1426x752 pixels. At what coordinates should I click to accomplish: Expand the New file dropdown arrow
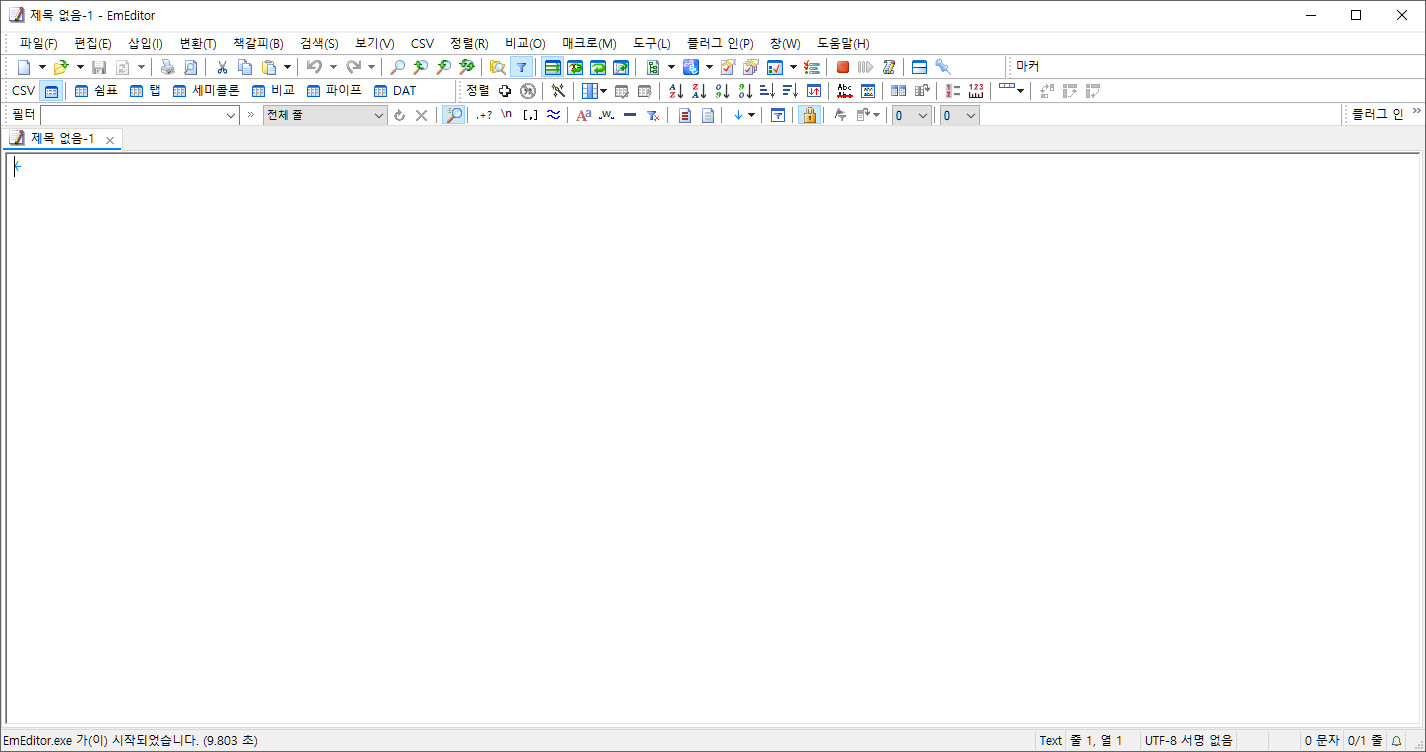pyautogui.click(x=42, y=67)
